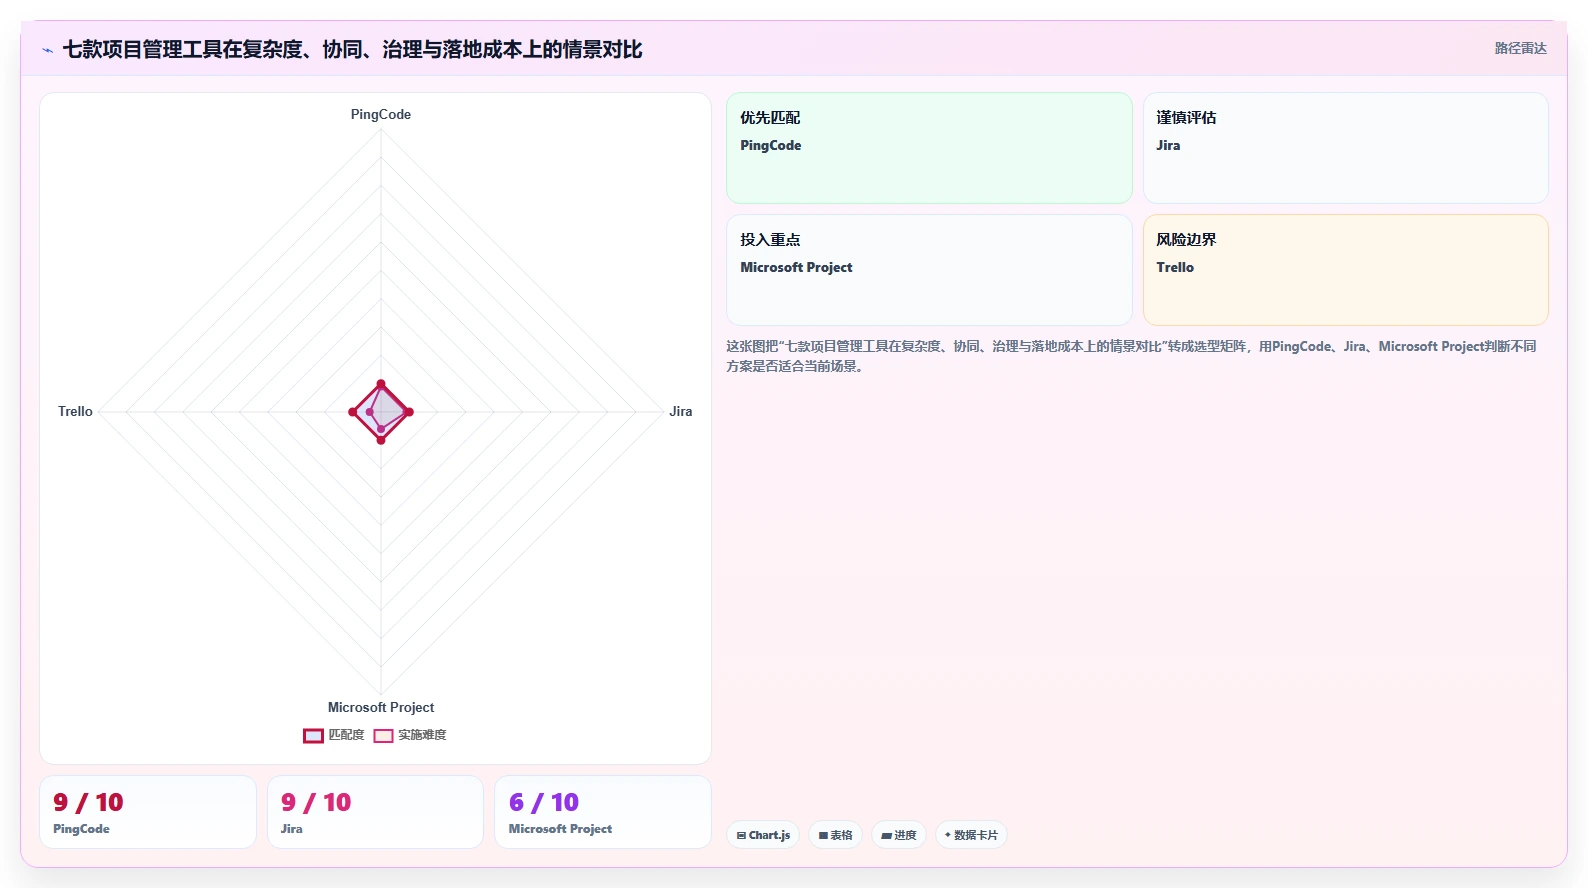Click the left Trello data point on radar
The width and height of the screenshot is (1588, 888).
point(353,412)
